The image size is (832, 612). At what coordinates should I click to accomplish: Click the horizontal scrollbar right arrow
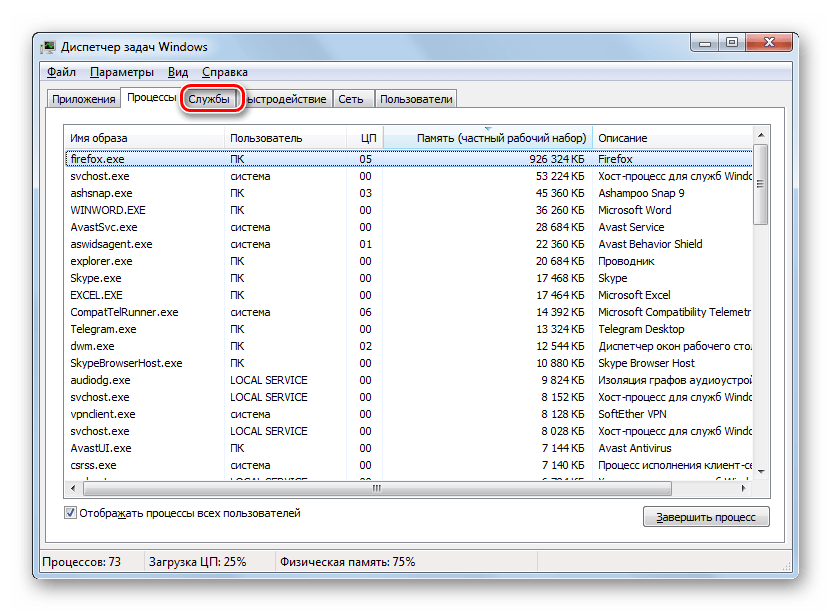pyautogui.click(x=743, y=488)
